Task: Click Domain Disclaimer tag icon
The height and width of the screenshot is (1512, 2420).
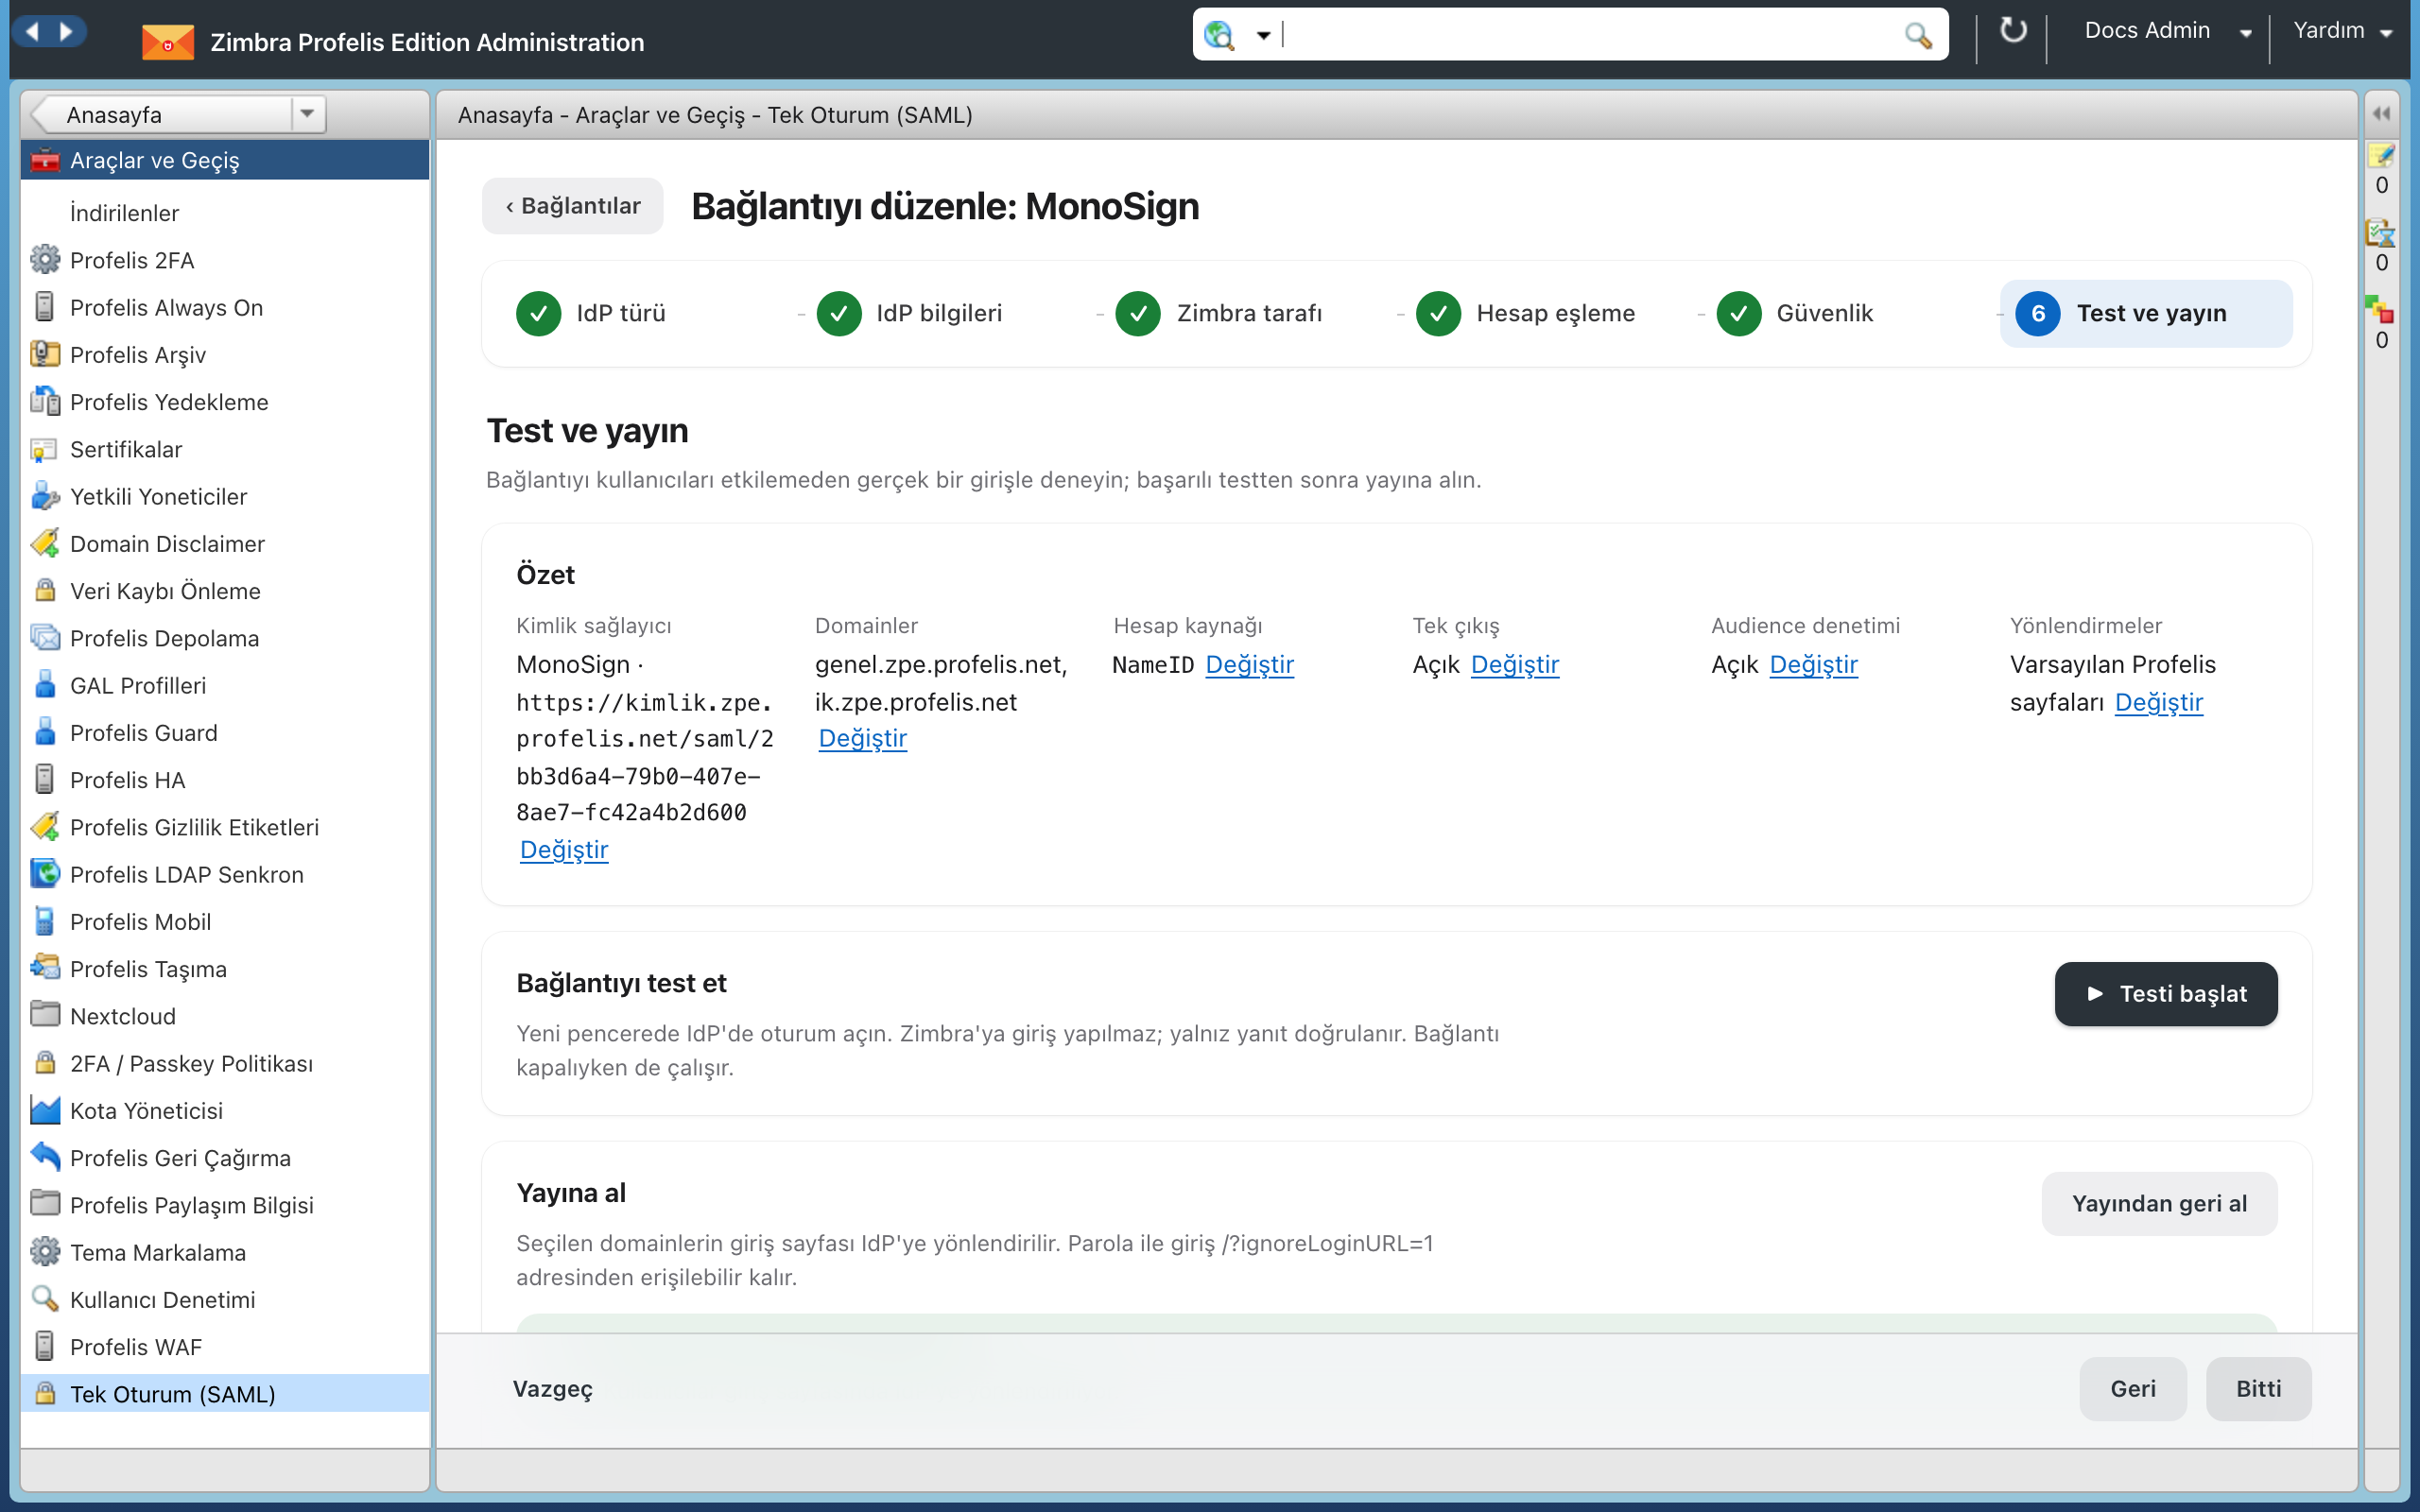Action: (x=44, y=543)
